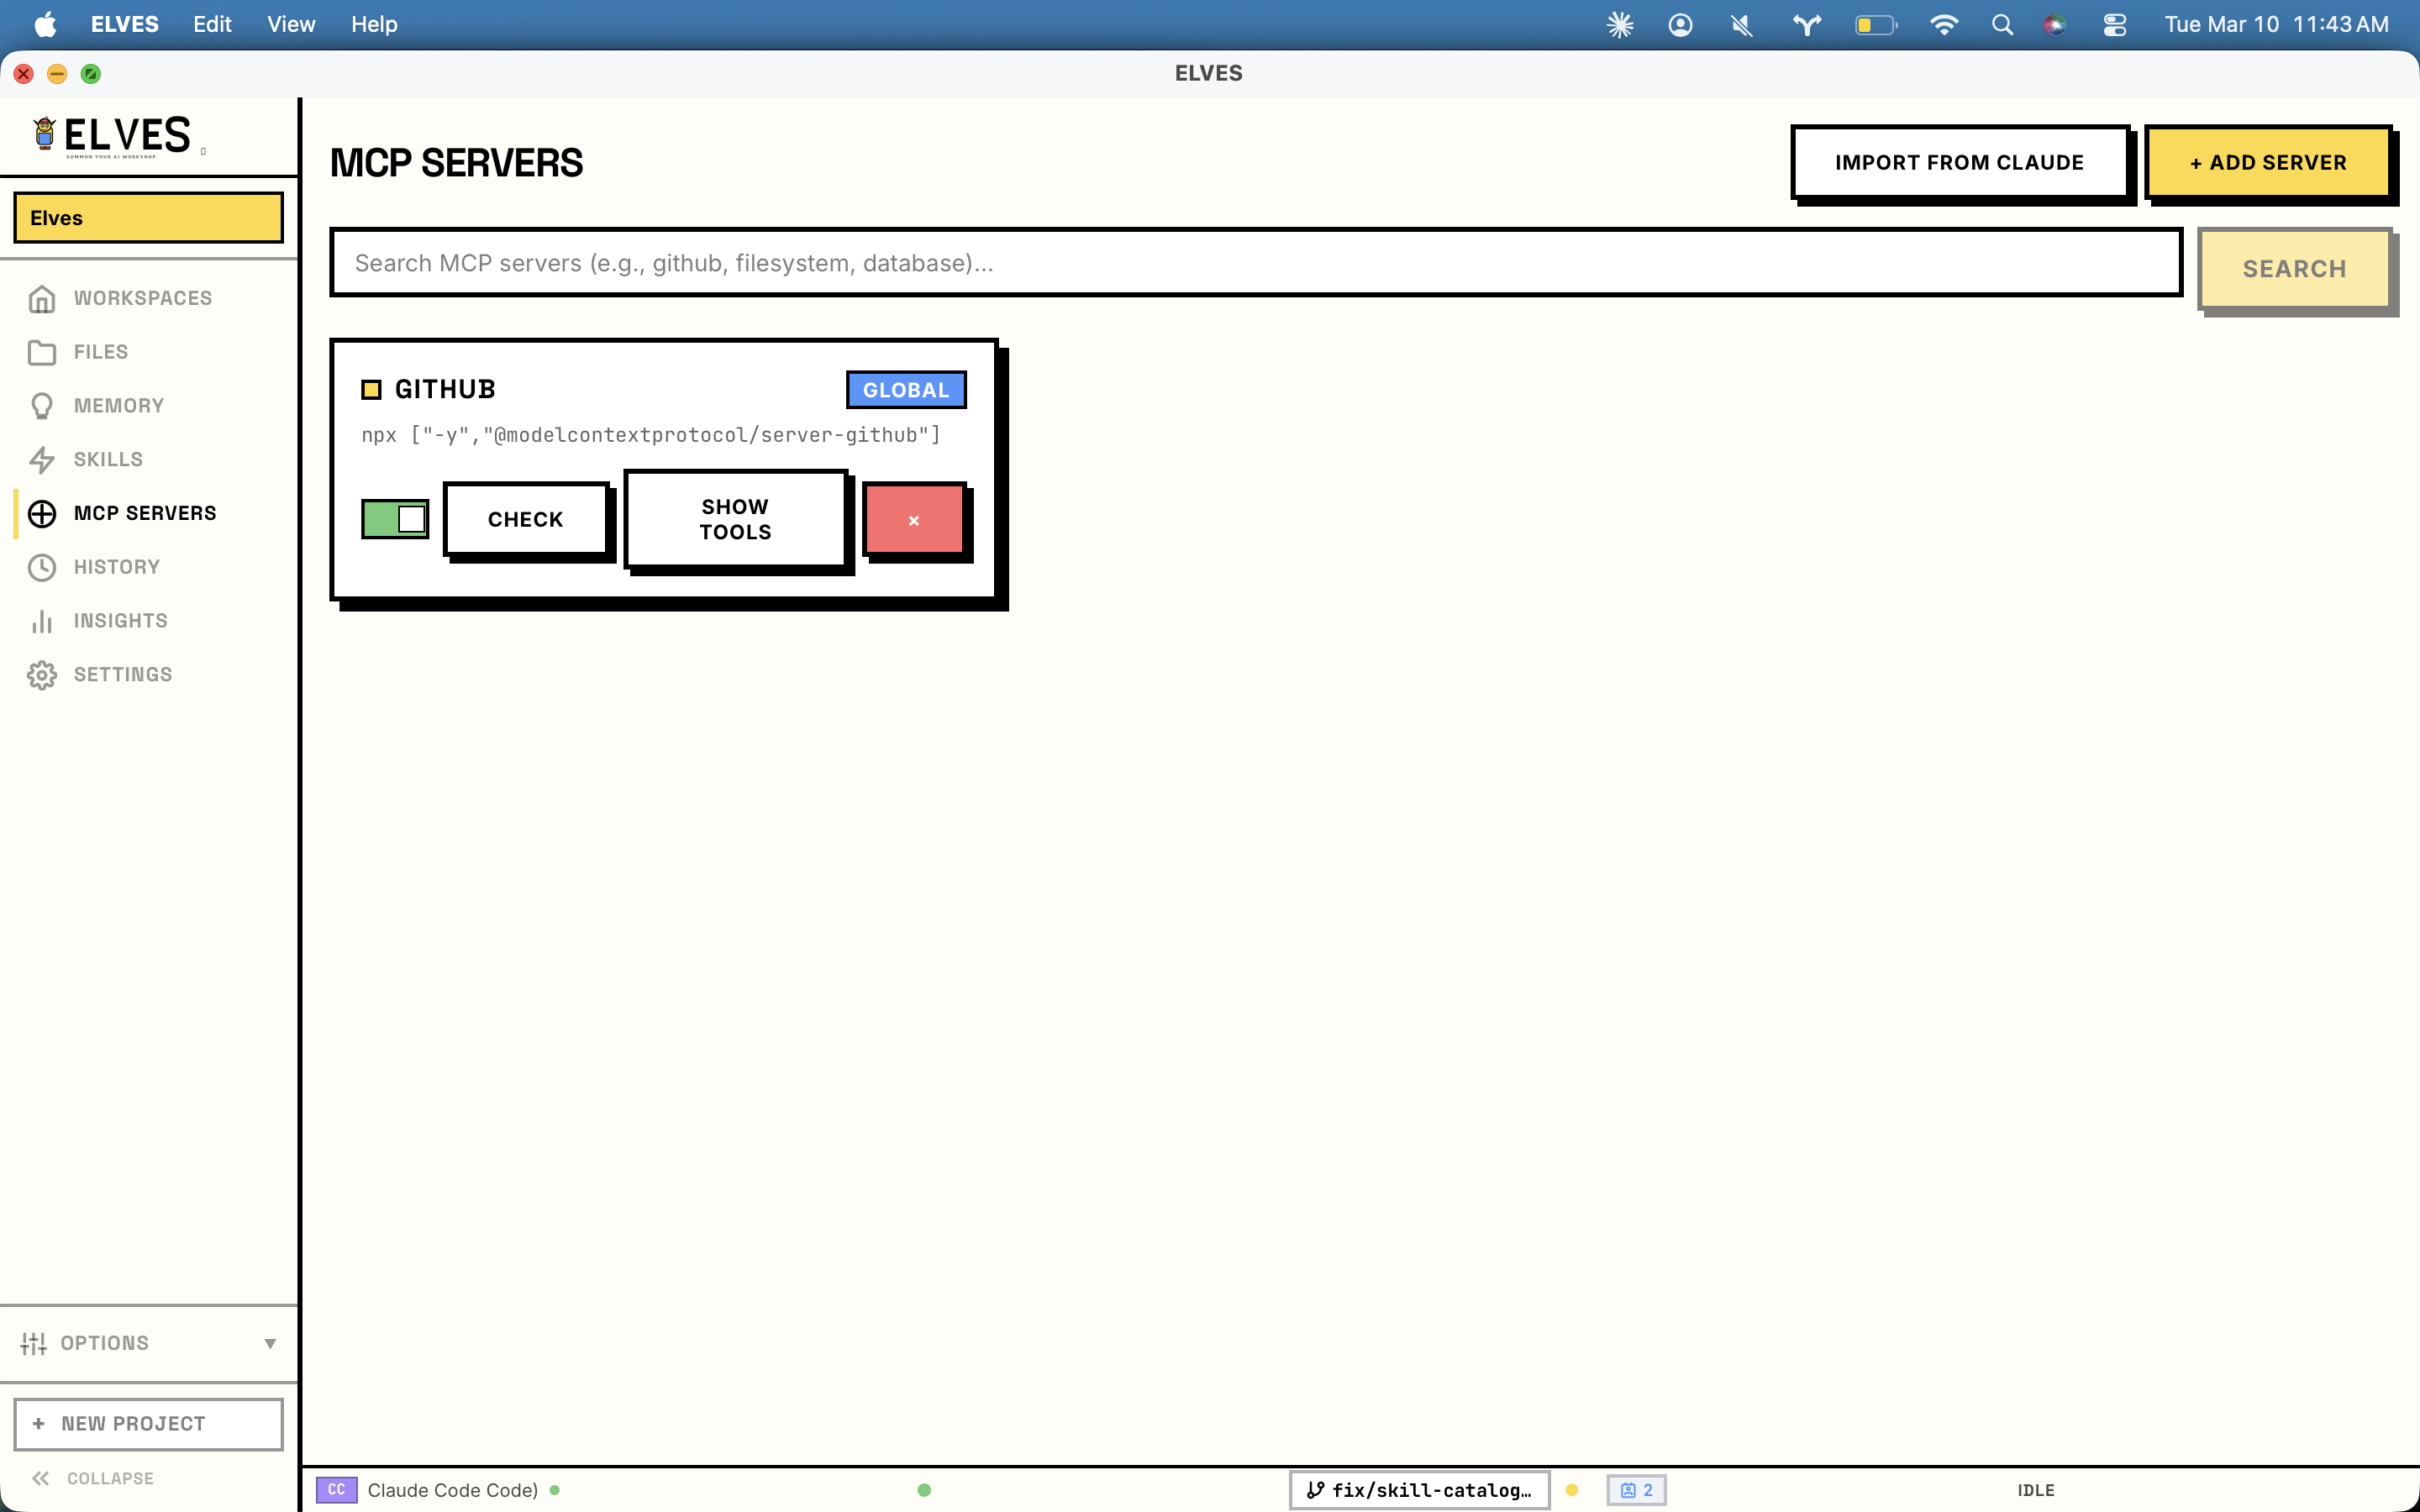
Task: Open the Settings gear icon
Action: tap(42, 675)
